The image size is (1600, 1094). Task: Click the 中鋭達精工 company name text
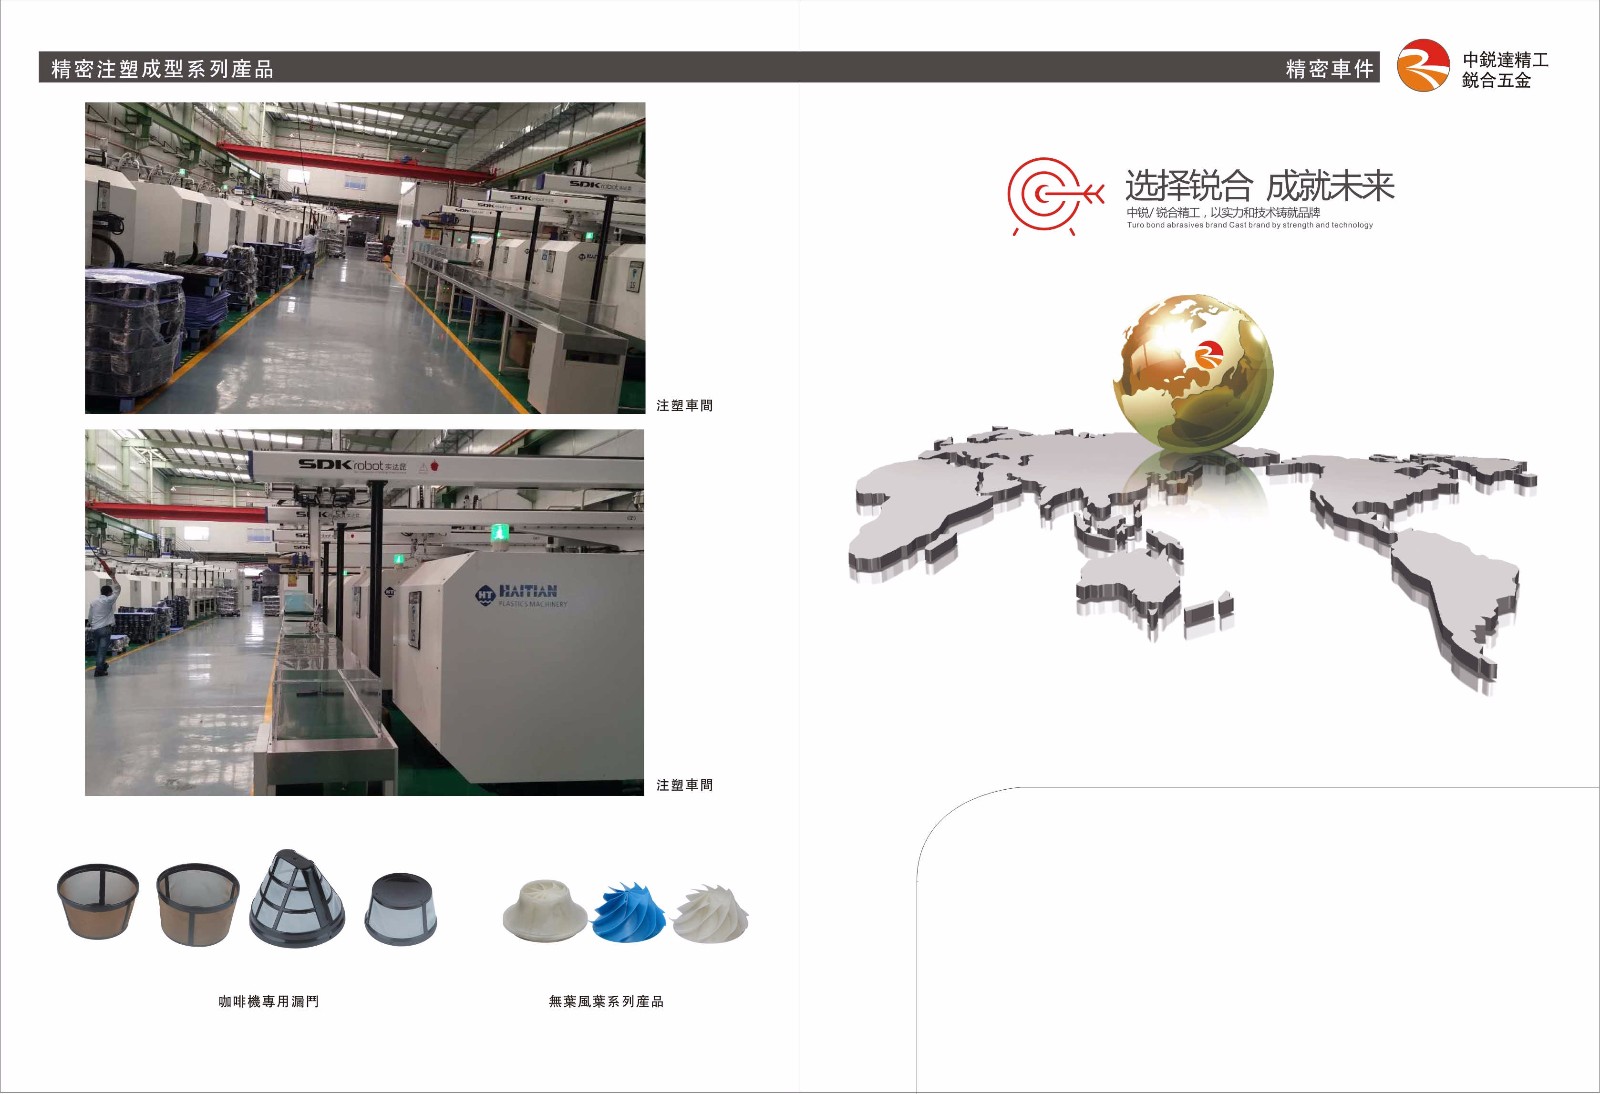click(x=1505, y=60)
